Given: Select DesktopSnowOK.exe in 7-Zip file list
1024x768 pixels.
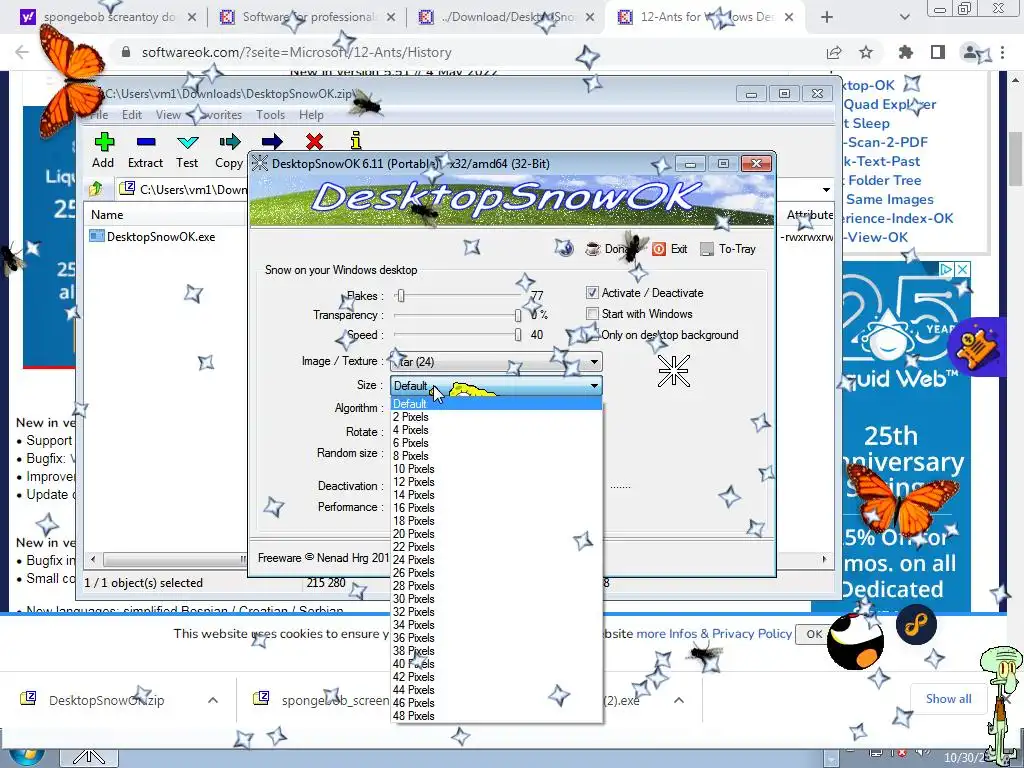Looking at the screenshot, I should point(161,236).
